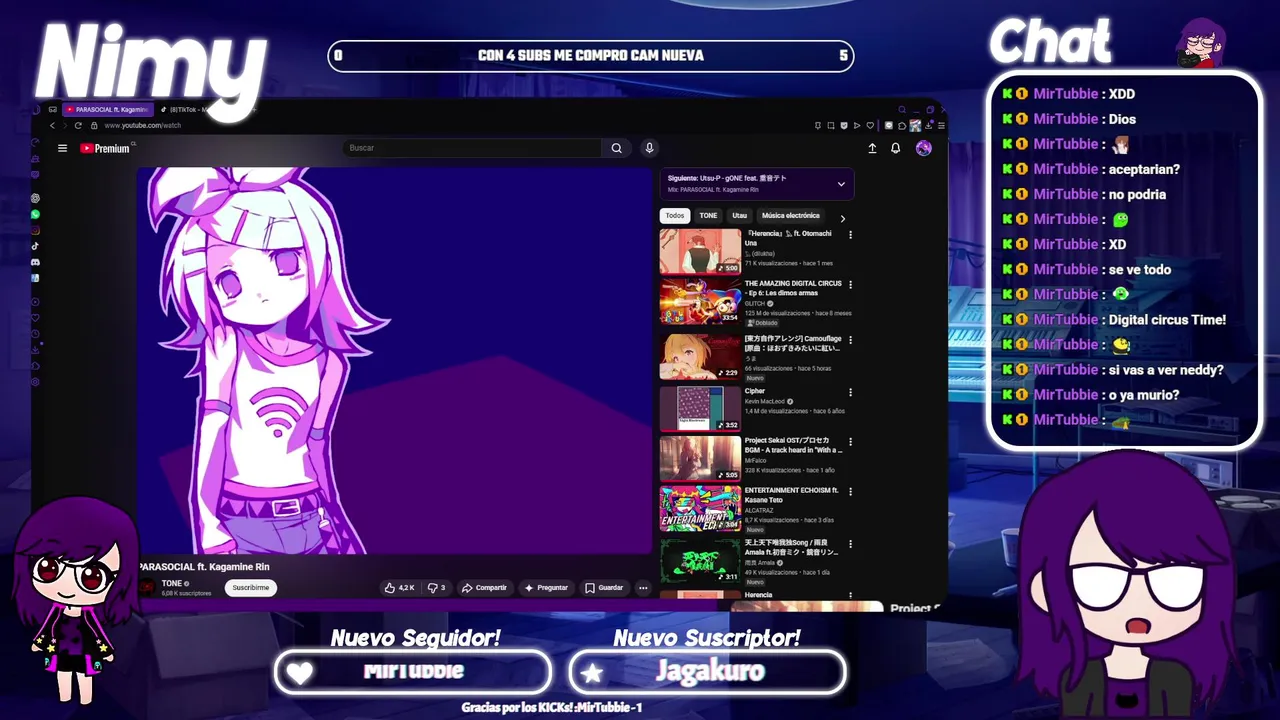Open options for Cipher video
Image resolution: width=1280 pixels, height=720 pixels.
point(851,393)
